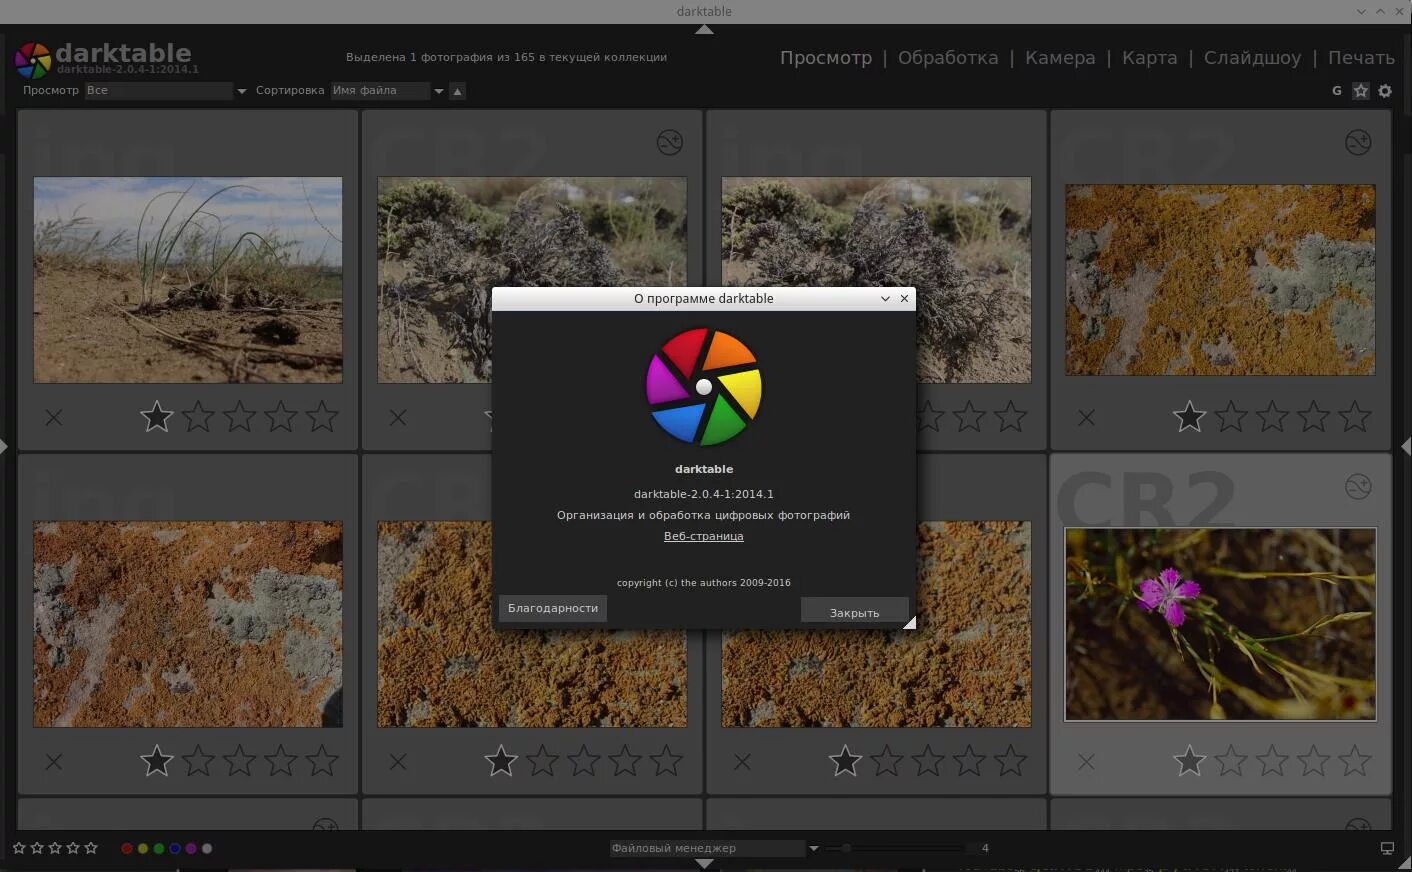This screenshot has width=1412, height=872.
Task: Click altered-history icon on top-right lichen thumbnail
Action: [x=1358, y=142]
